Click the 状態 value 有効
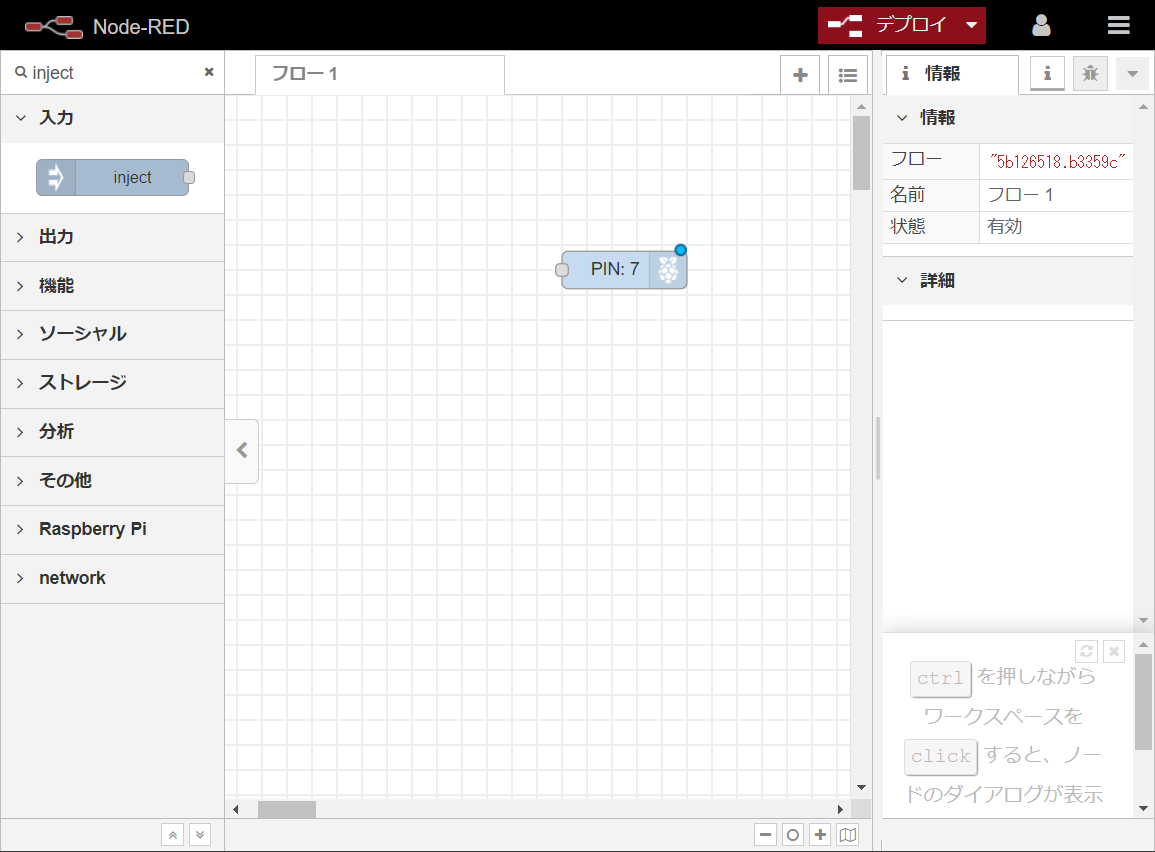The image size is (1155, 852). (x=1005, y=227)
